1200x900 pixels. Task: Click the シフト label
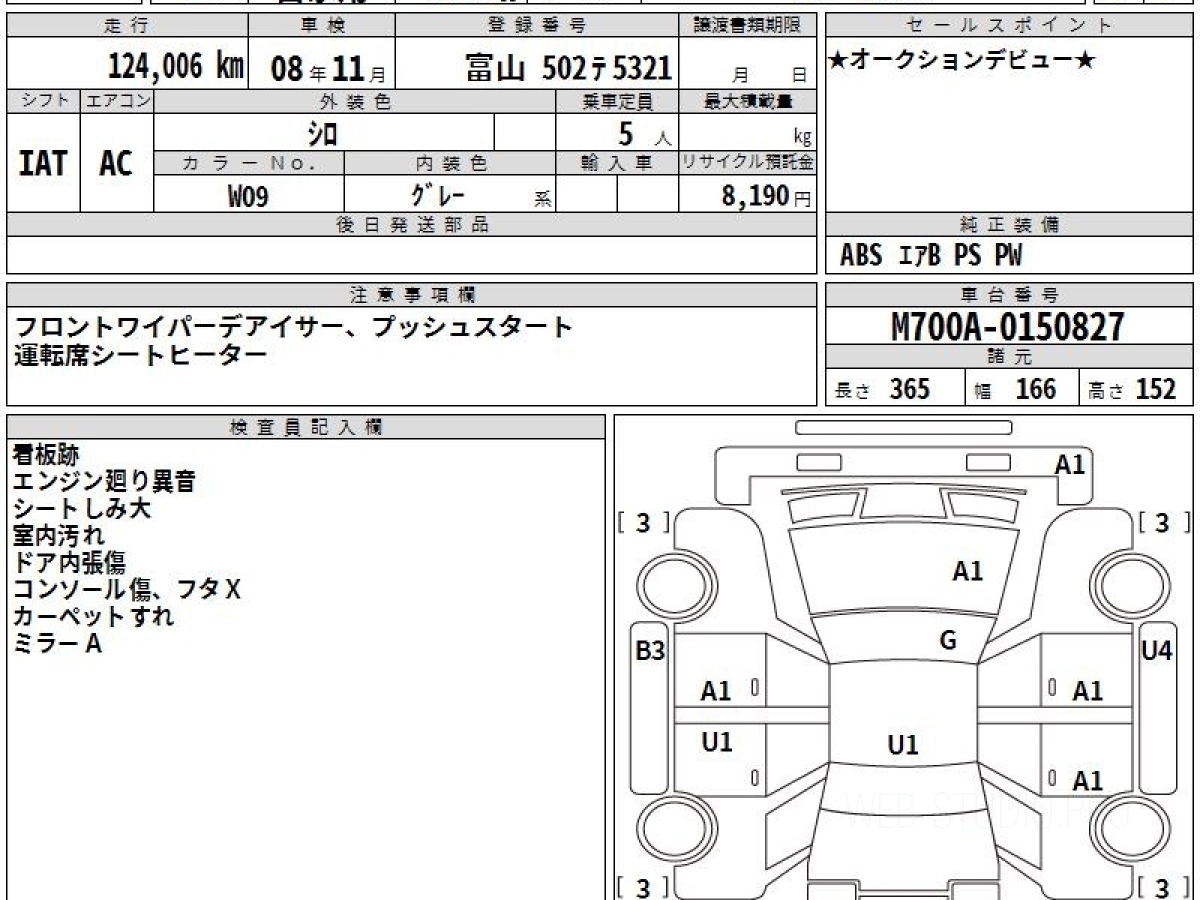44,101
